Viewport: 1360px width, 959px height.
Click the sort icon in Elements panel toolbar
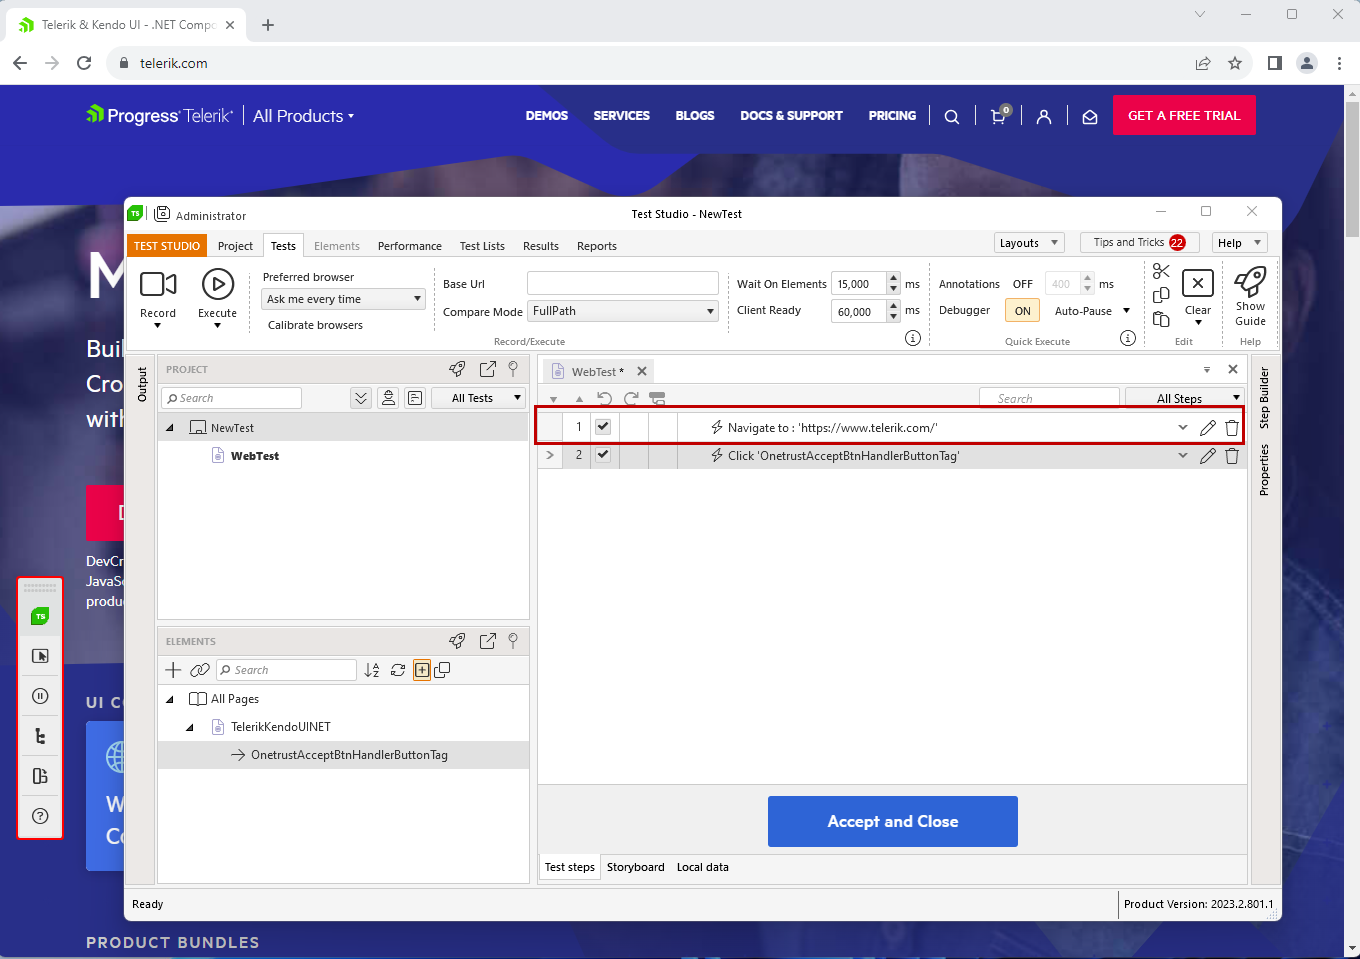coord(372,670)
